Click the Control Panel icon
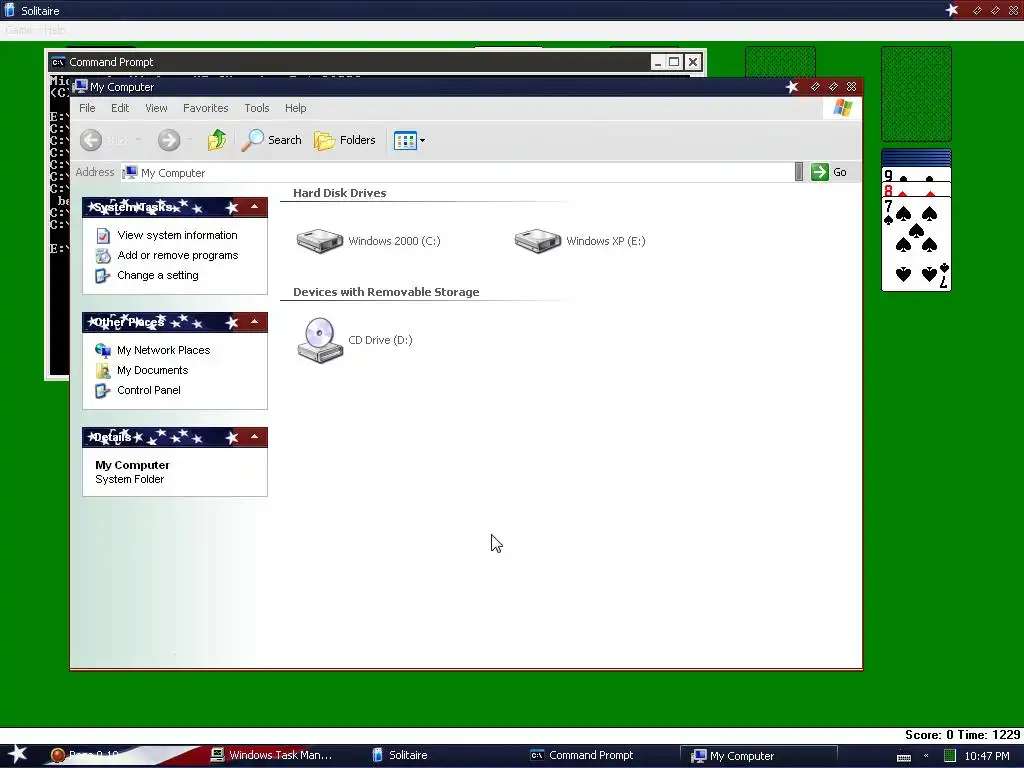 coord(103,391)
